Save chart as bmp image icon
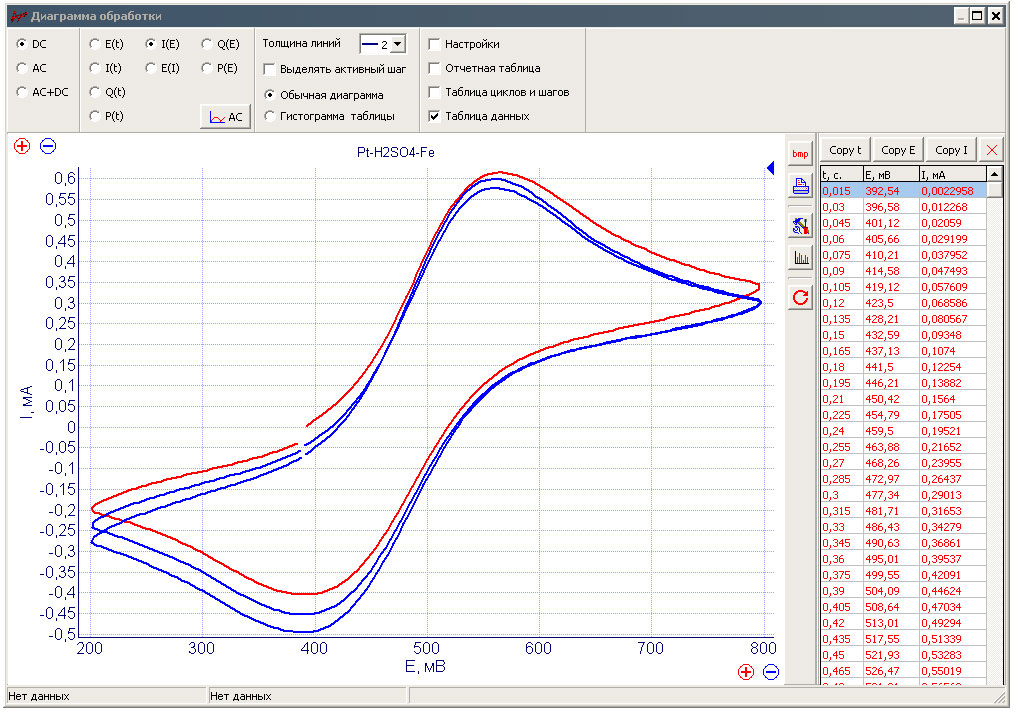Screen dimensions: 1016x713 (800, 154)
